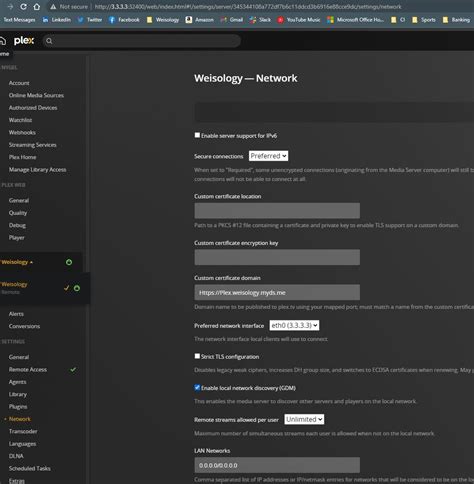Open the Text Messages bookmark

(x=19, y=20)
